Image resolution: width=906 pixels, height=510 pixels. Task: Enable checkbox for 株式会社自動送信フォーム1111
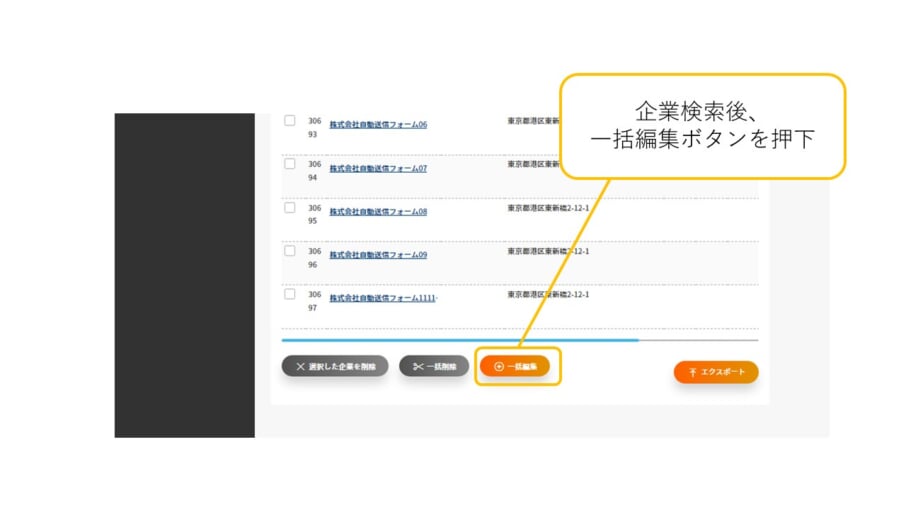290,294
